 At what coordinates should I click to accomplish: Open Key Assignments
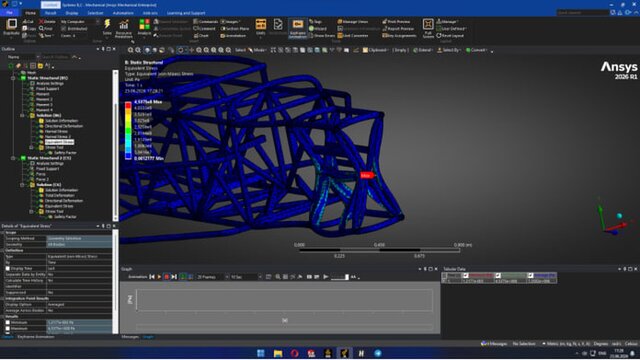[398, 36]
